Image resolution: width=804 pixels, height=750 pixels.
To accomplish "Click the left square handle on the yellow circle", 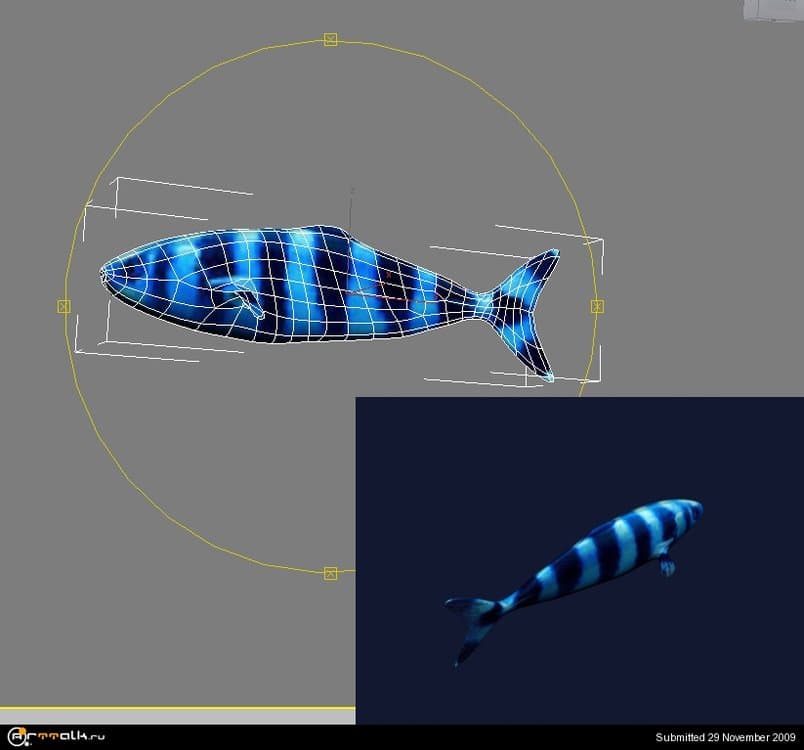I will coord(64,306).
